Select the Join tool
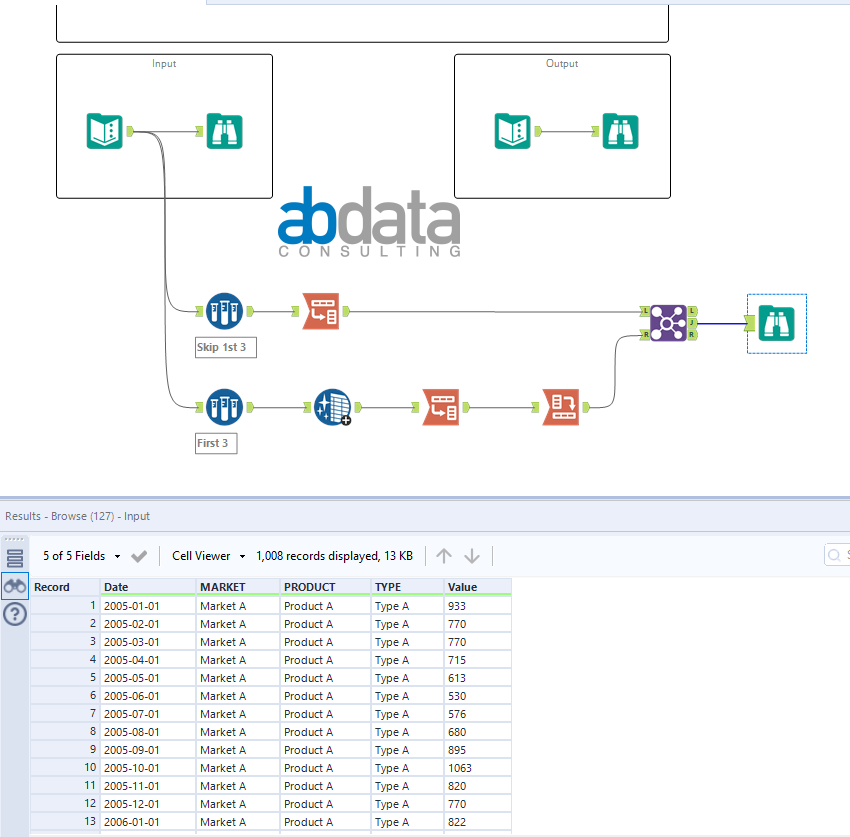This screenshot has width=850, height=837. coord(668,323)
